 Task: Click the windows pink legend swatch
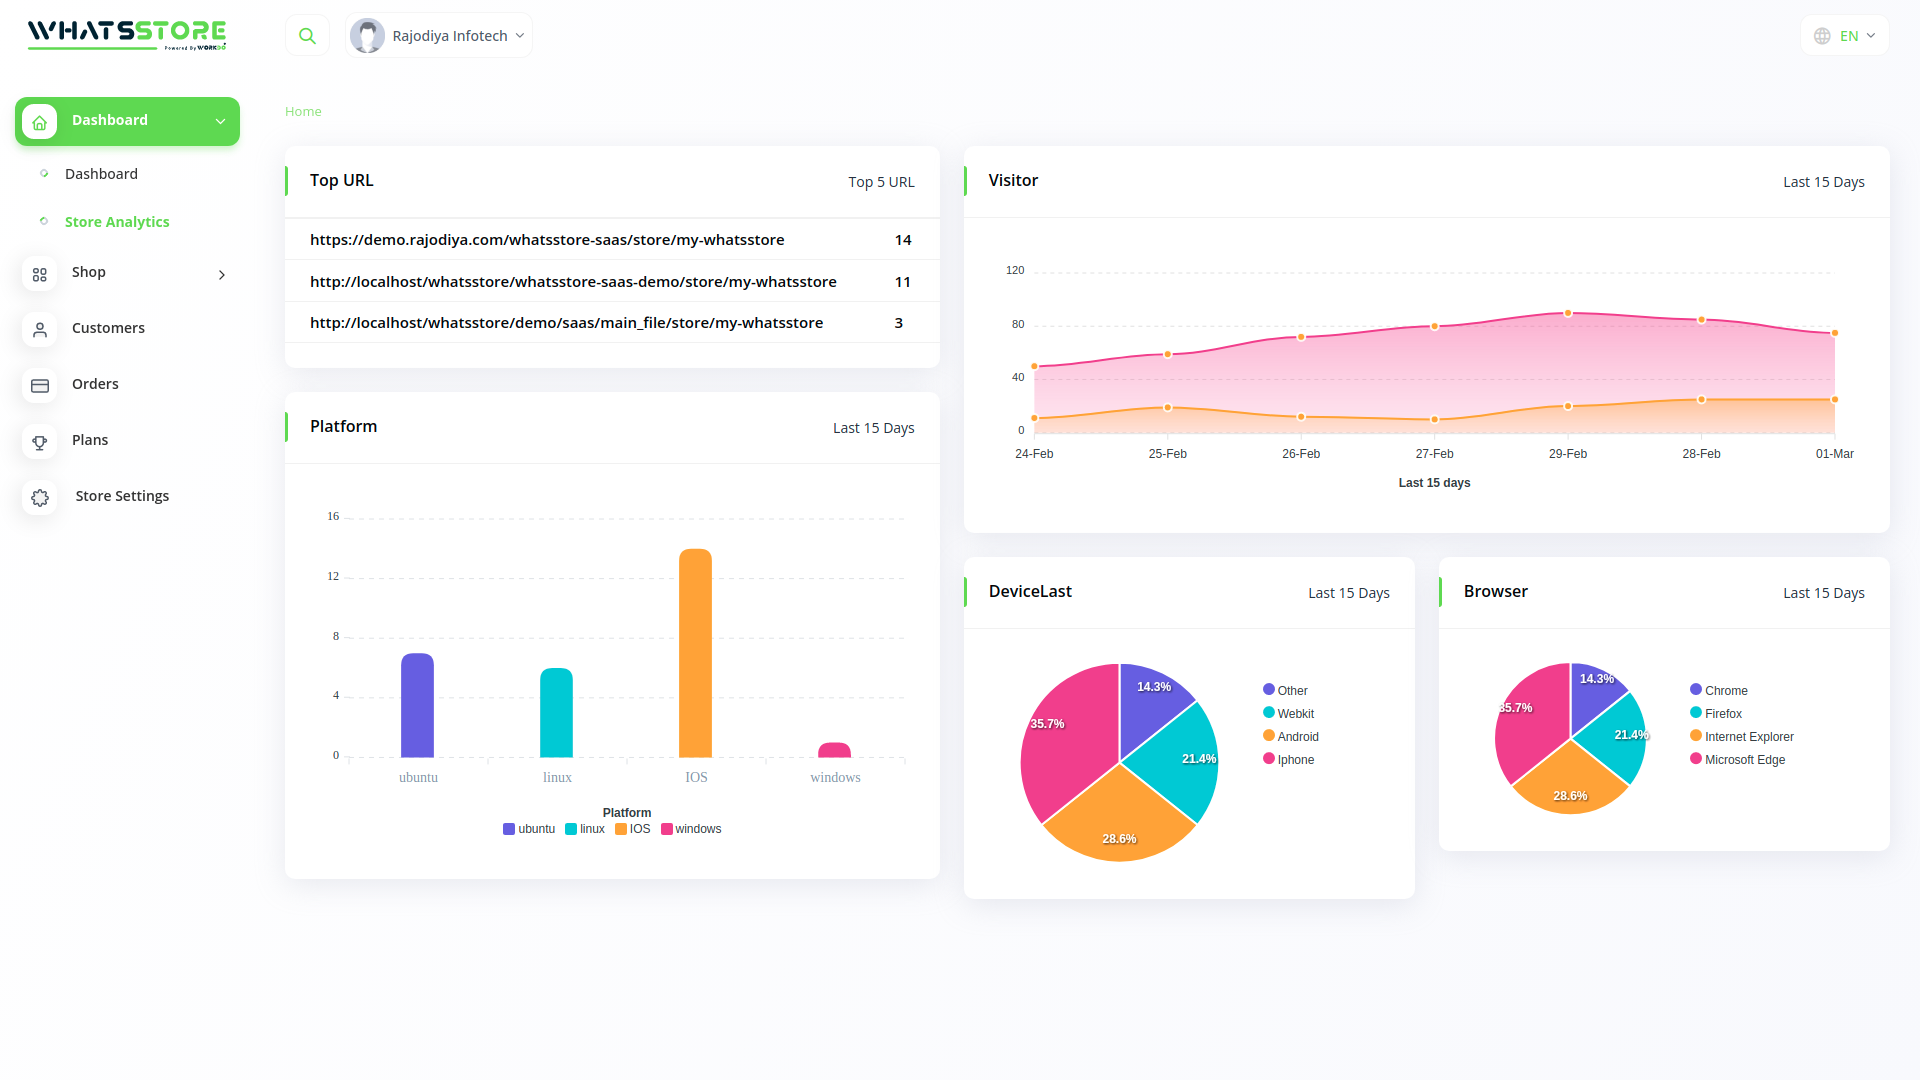(x=667, y=829)
